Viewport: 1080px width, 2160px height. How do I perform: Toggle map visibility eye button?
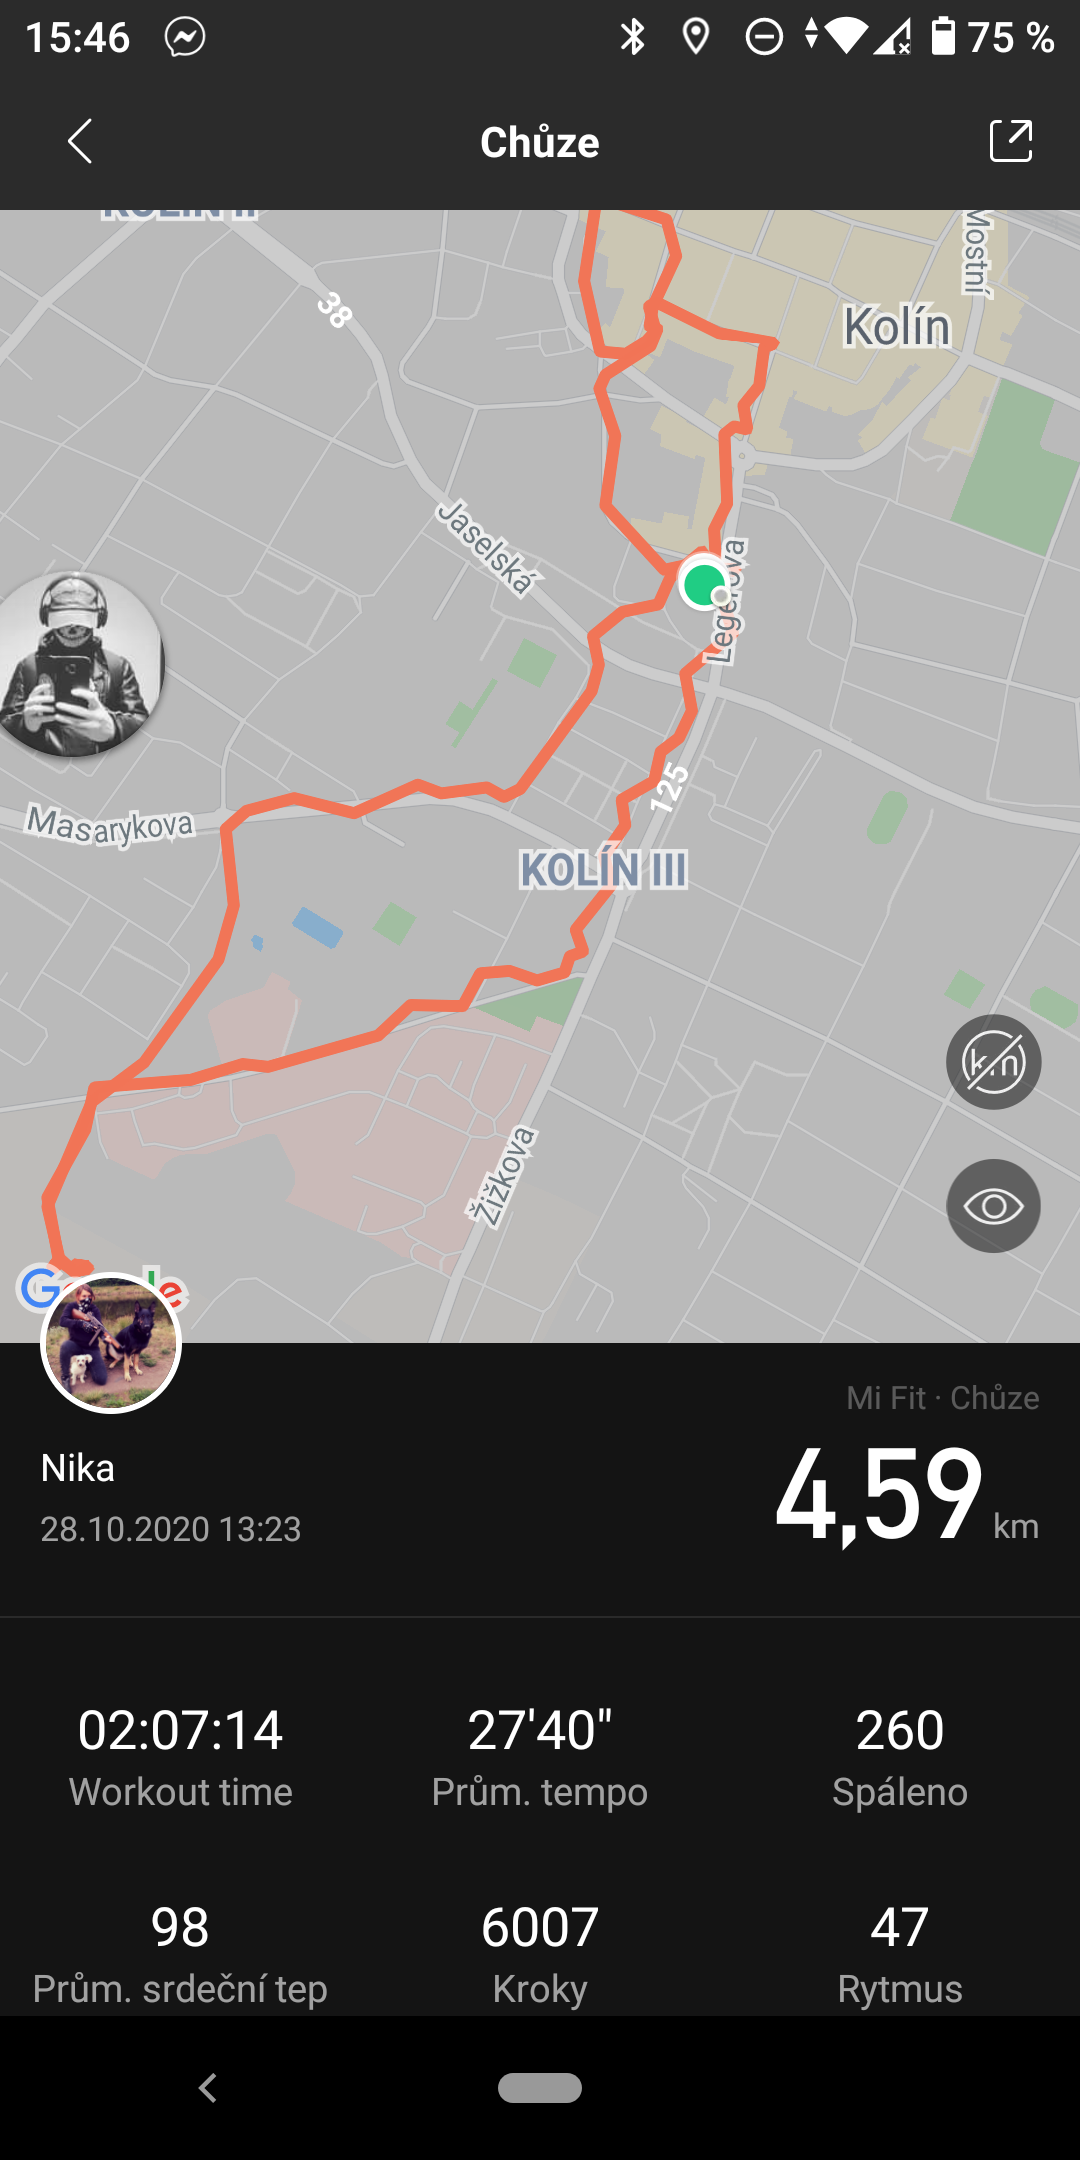[993, 1206]
